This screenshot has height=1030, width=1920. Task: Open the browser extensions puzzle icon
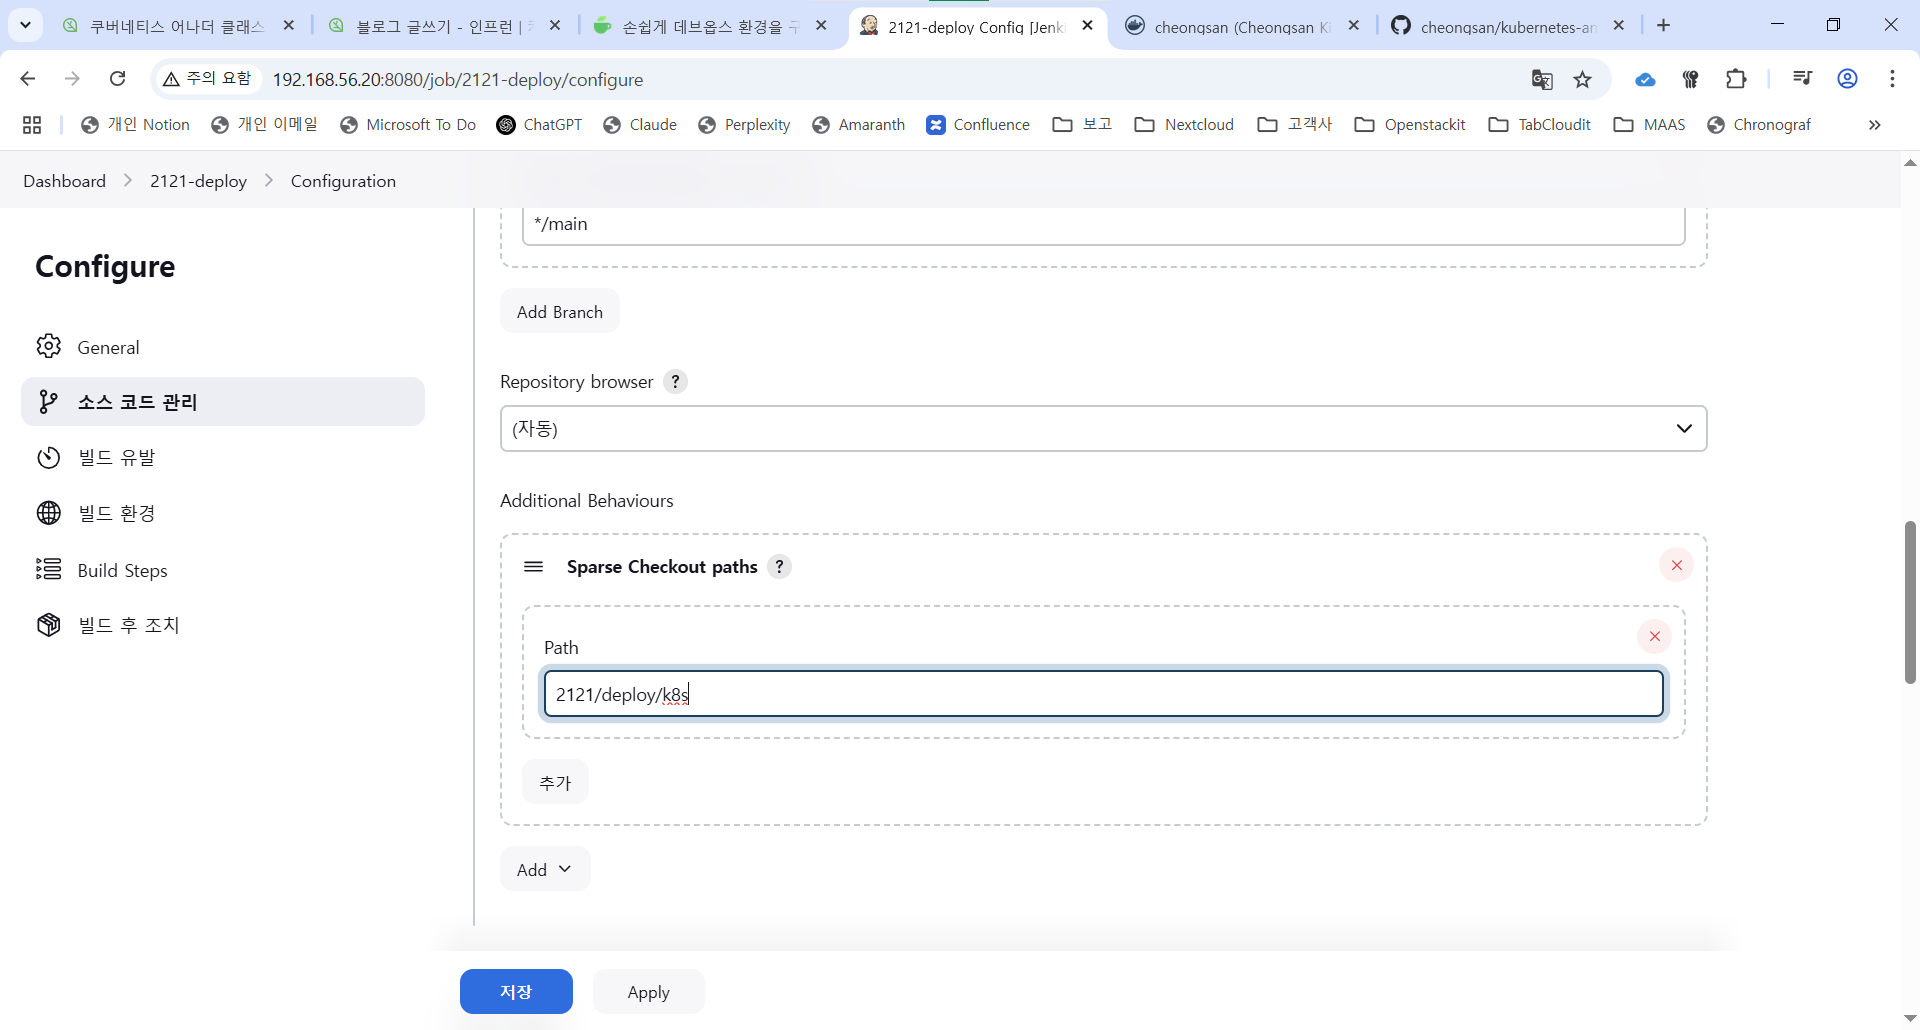1737,79
